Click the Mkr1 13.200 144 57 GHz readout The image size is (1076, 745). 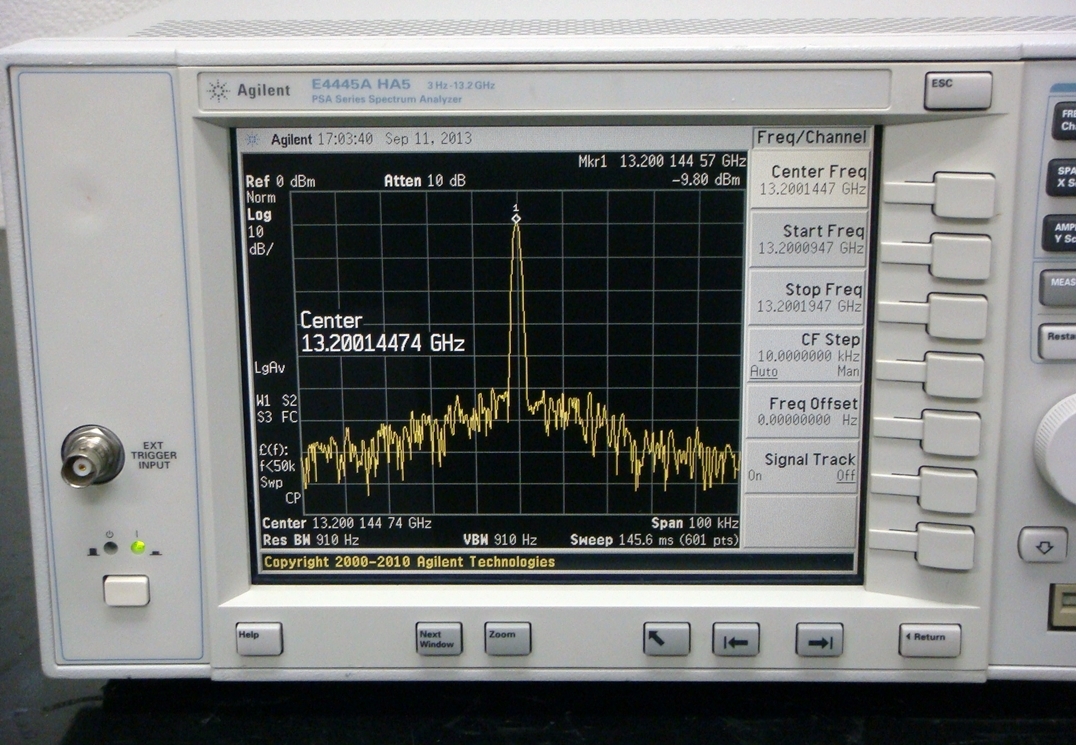(x=662, y=161)
